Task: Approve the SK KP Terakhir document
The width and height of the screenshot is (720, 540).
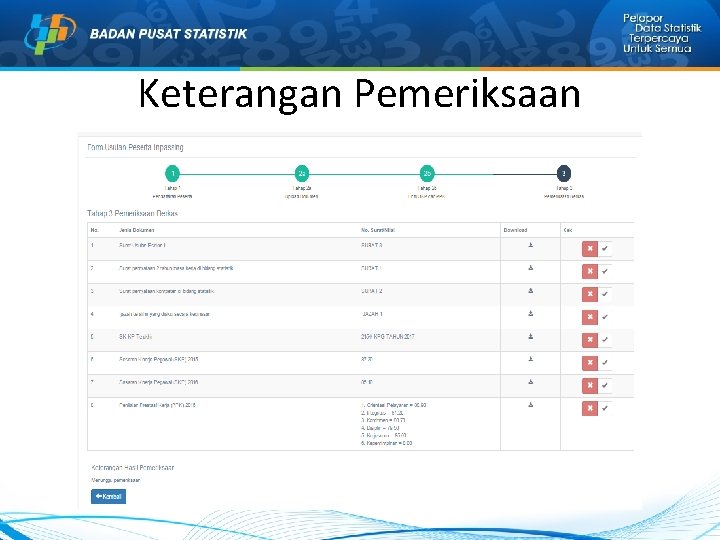Action: pos(605,340)
